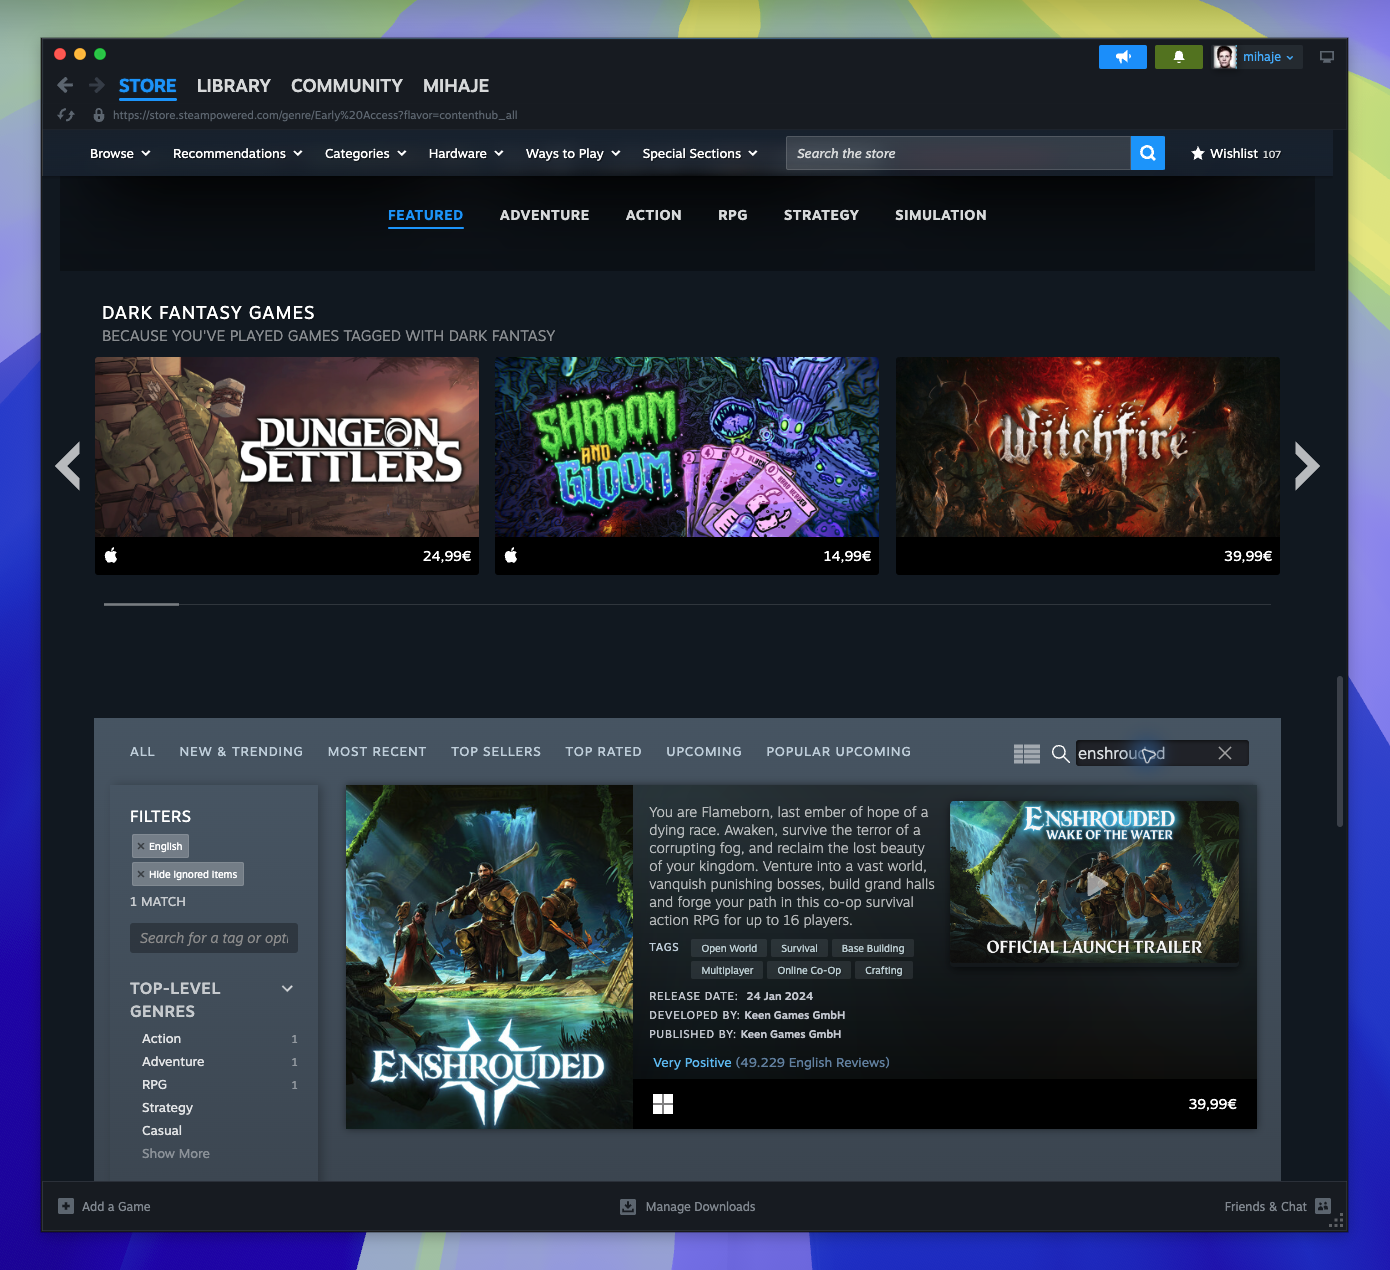Expand the Ways to Play dropdown
This screenshot has height=1270, width=1390.
573,153
